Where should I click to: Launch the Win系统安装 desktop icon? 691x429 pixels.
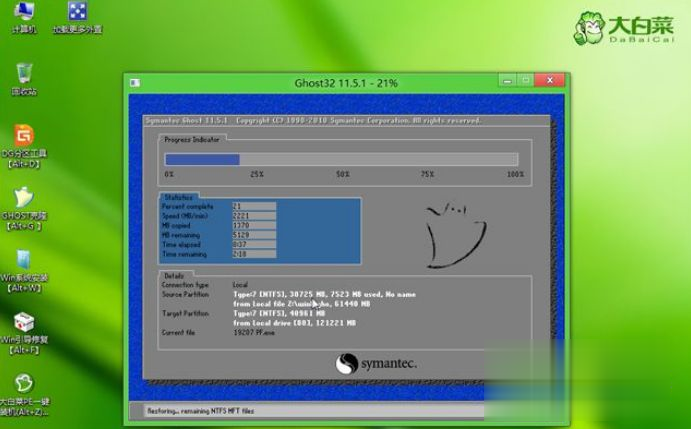24,271
